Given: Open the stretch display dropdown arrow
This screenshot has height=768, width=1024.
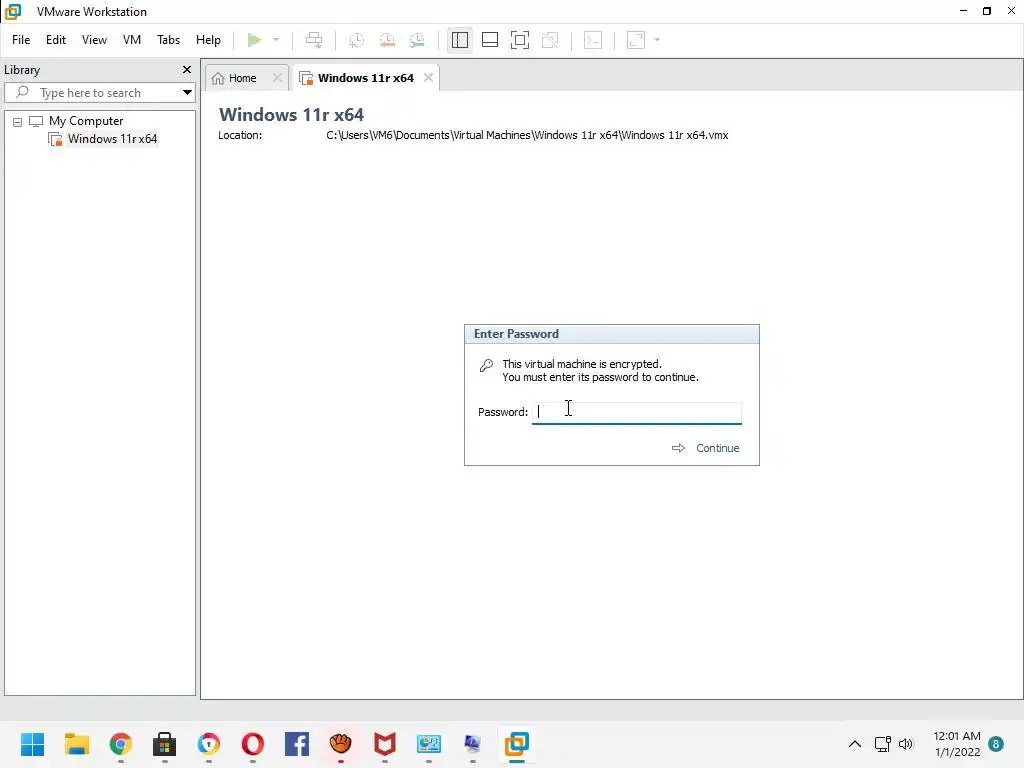Looking at the screenshot, I should [657, 40].
